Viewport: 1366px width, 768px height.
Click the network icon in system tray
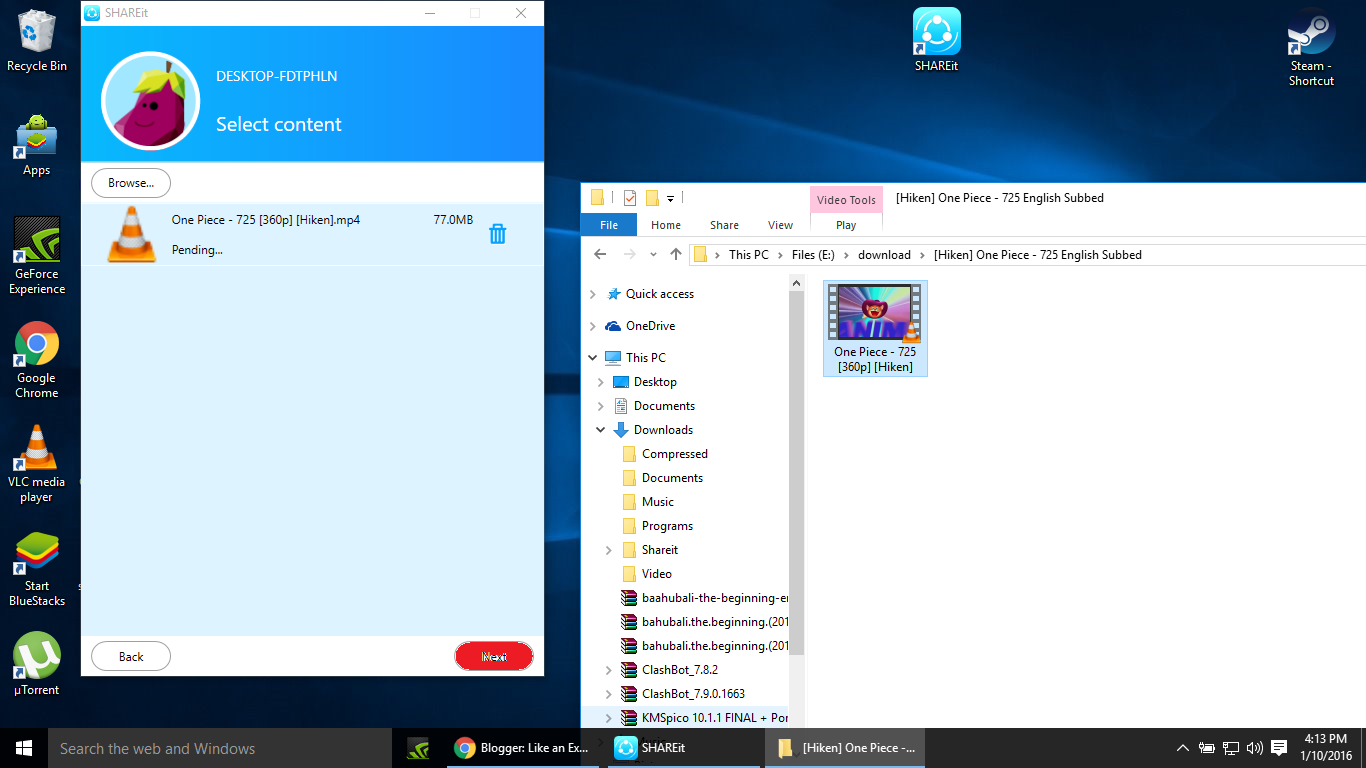[x=1231, y=748]
